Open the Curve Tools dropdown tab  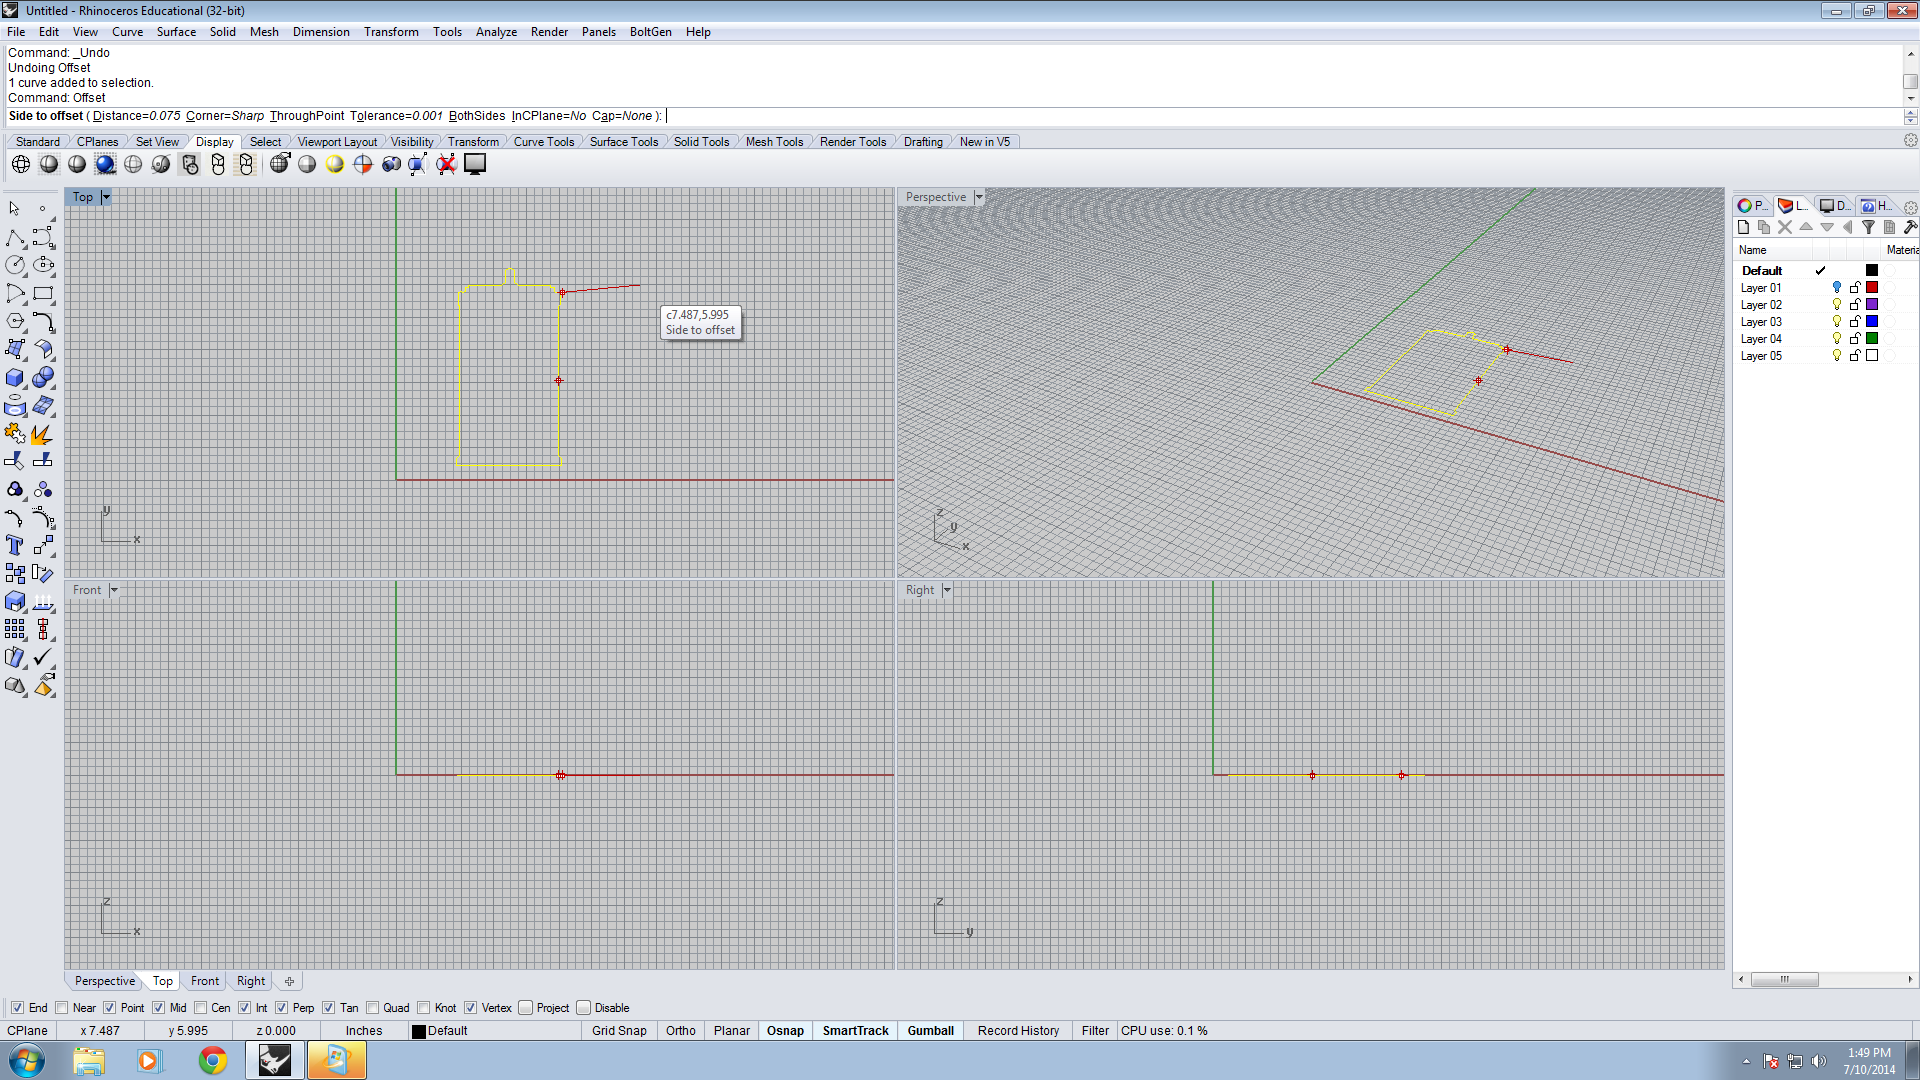[x=546, y=141]
